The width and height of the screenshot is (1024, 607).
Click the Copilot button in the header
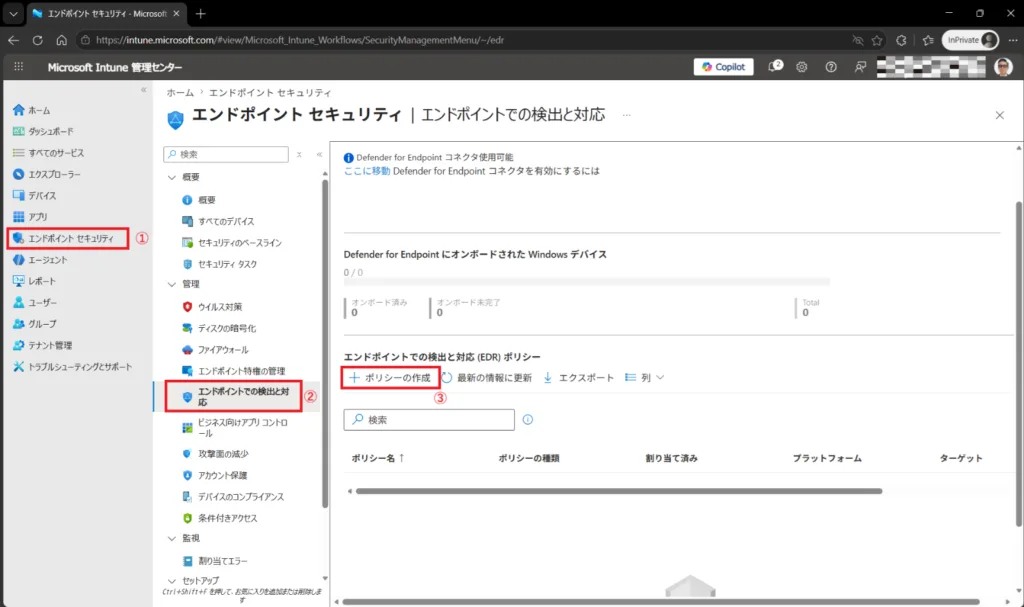coord(723,67)
